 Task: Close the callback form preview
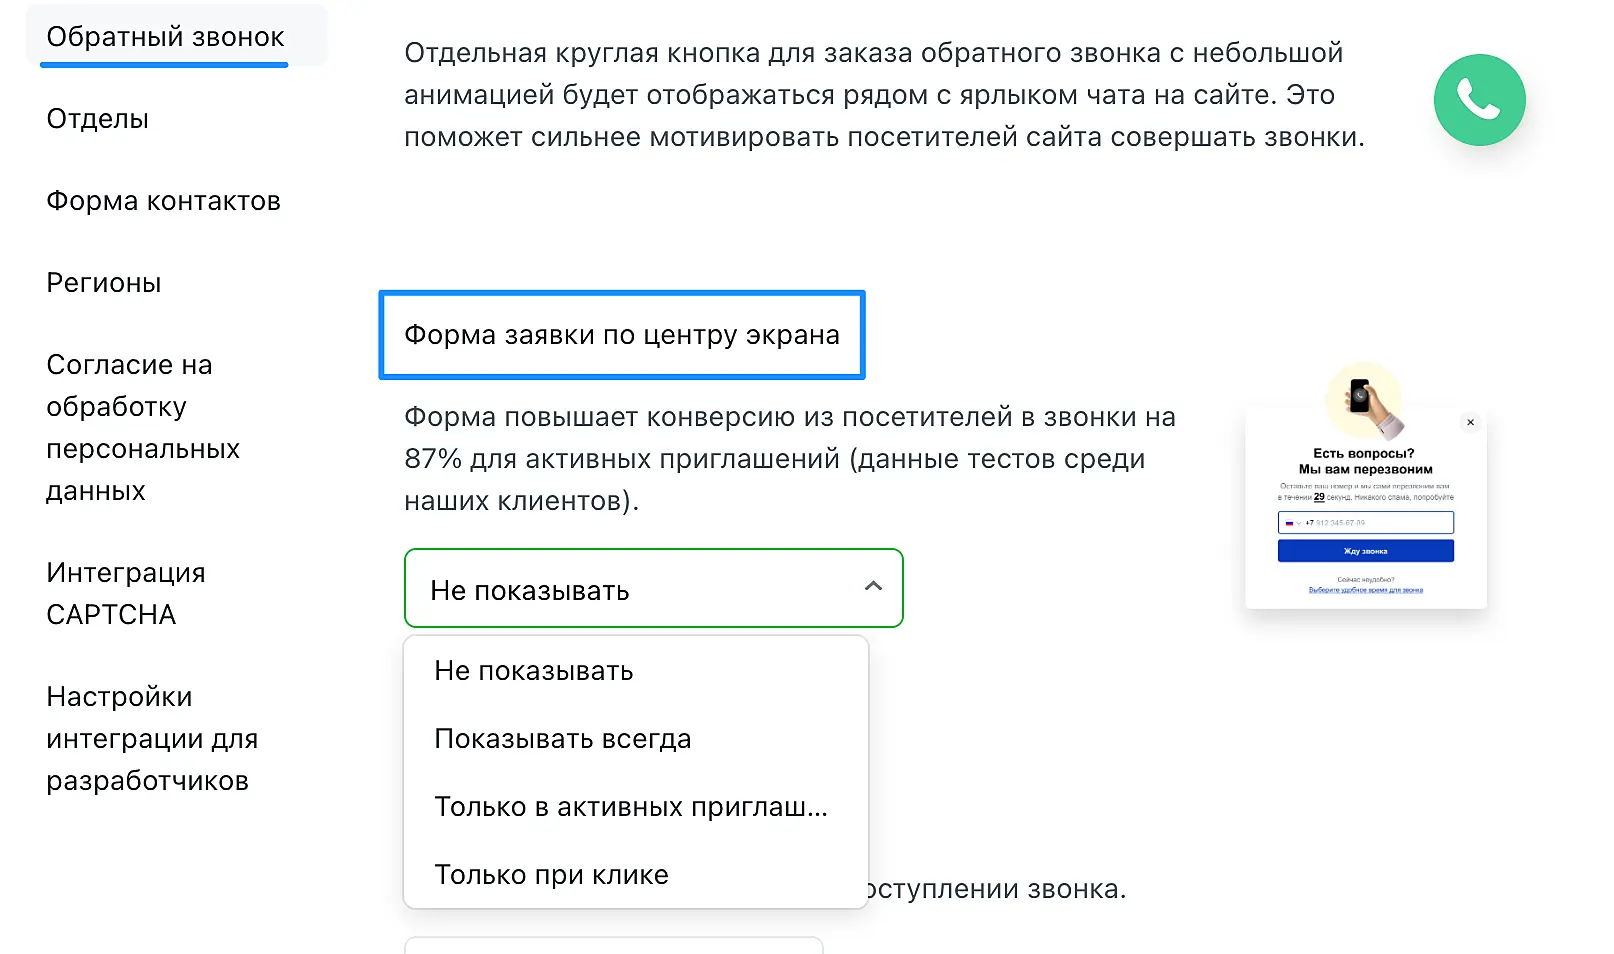(x=1470, y=422)
